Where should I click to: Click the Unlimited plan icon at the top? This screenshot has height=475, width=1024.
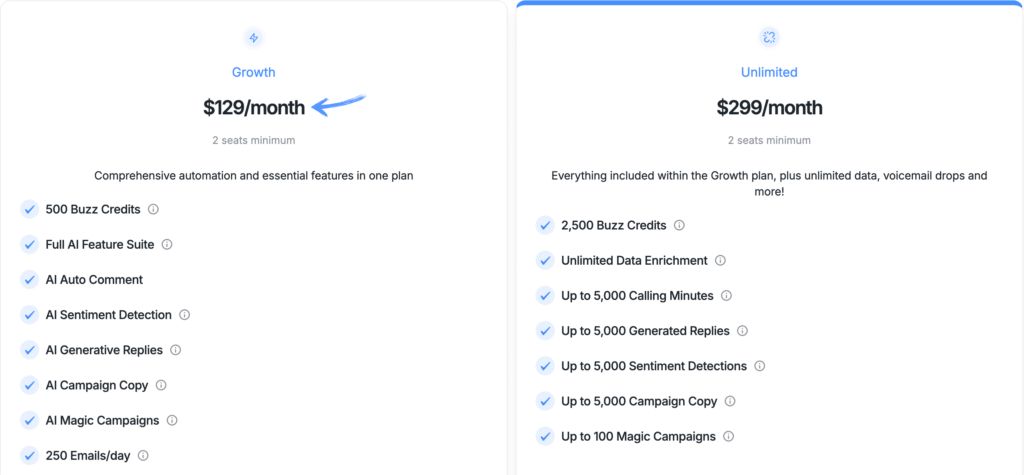point(769,38)
